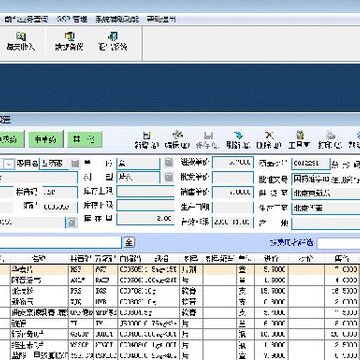The width and height of the screenshot is (360, 360).
Task: Click the grayed-out 保存 (save) toolbar icon
Action: 208,135
